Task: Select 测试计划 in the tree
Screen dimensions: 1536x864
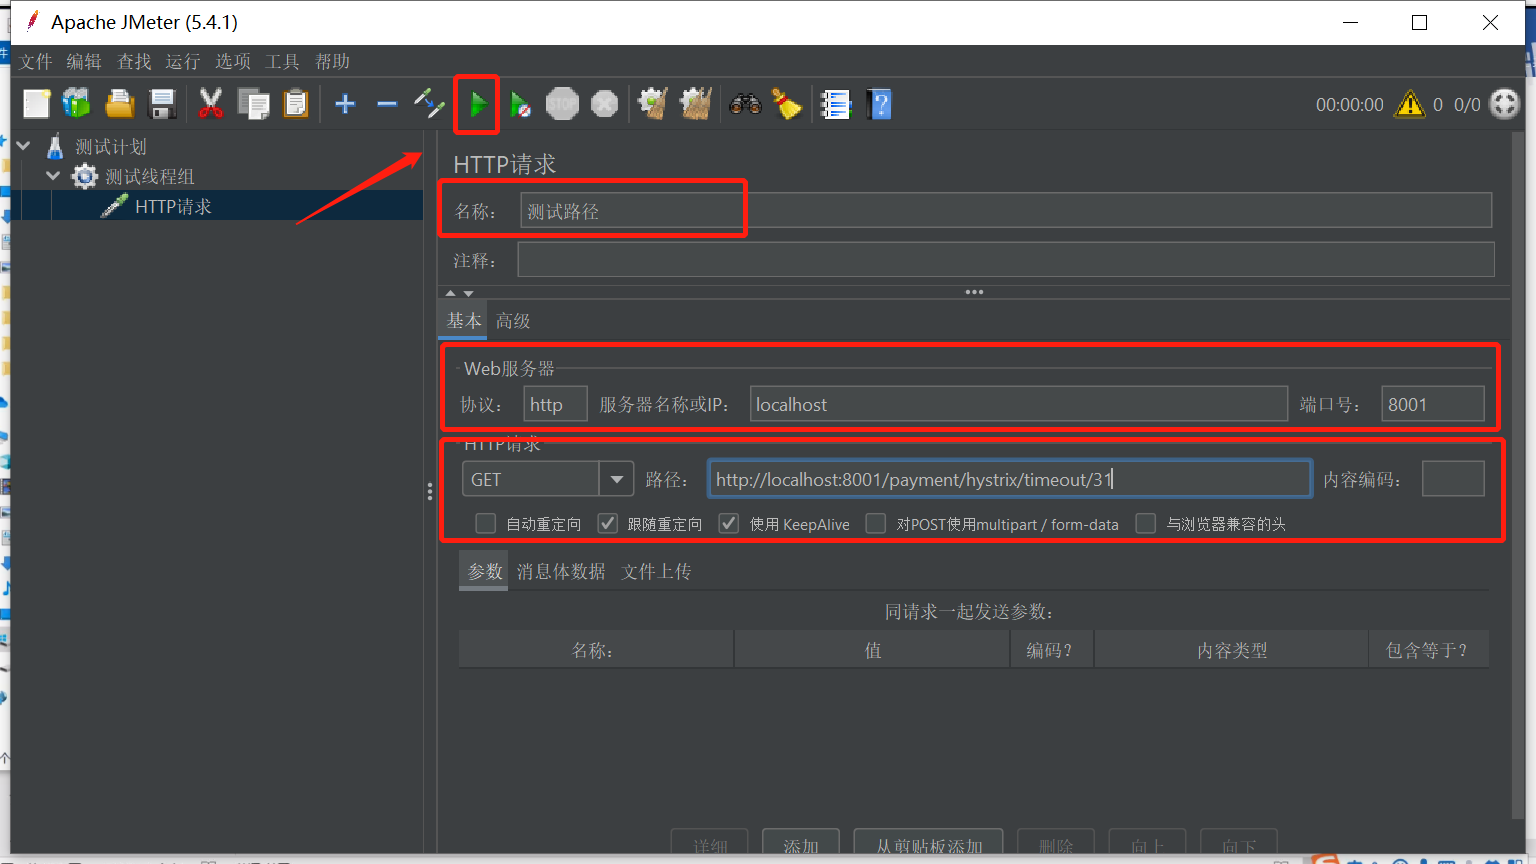Action: (x=110, y=147)
